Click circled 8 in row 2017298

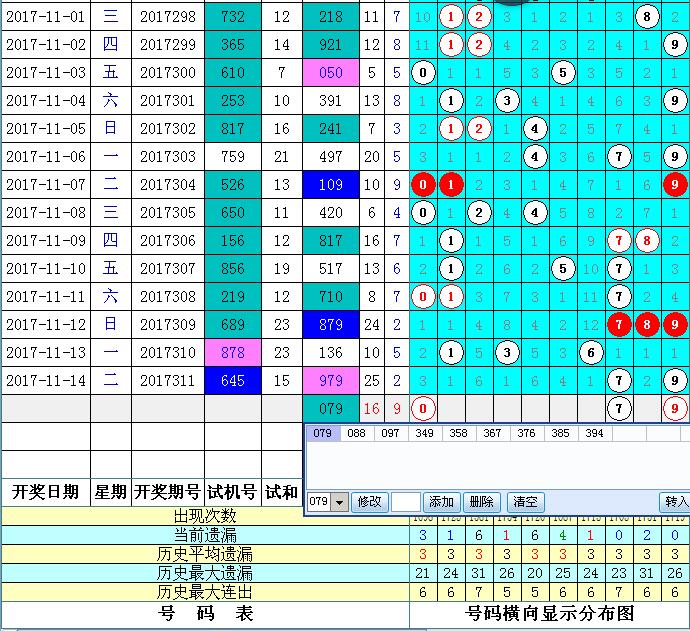click(648, 16)
